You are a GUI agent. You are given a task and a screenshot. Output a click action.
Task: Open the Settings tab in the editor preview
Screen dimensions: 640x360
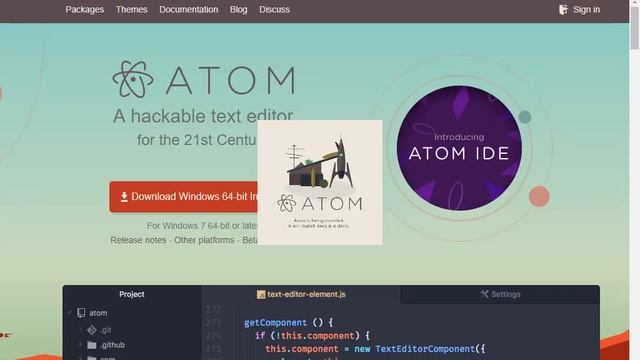(x=500, y=294)
